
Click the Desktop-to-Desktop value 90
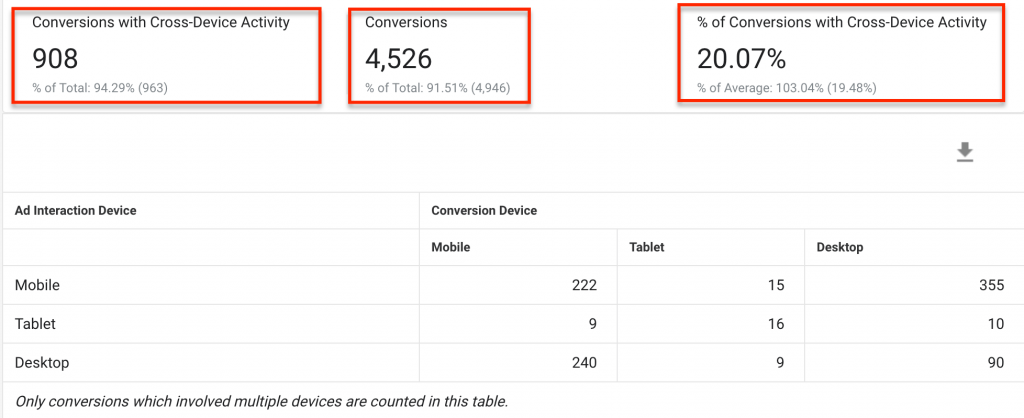(995, 363)
